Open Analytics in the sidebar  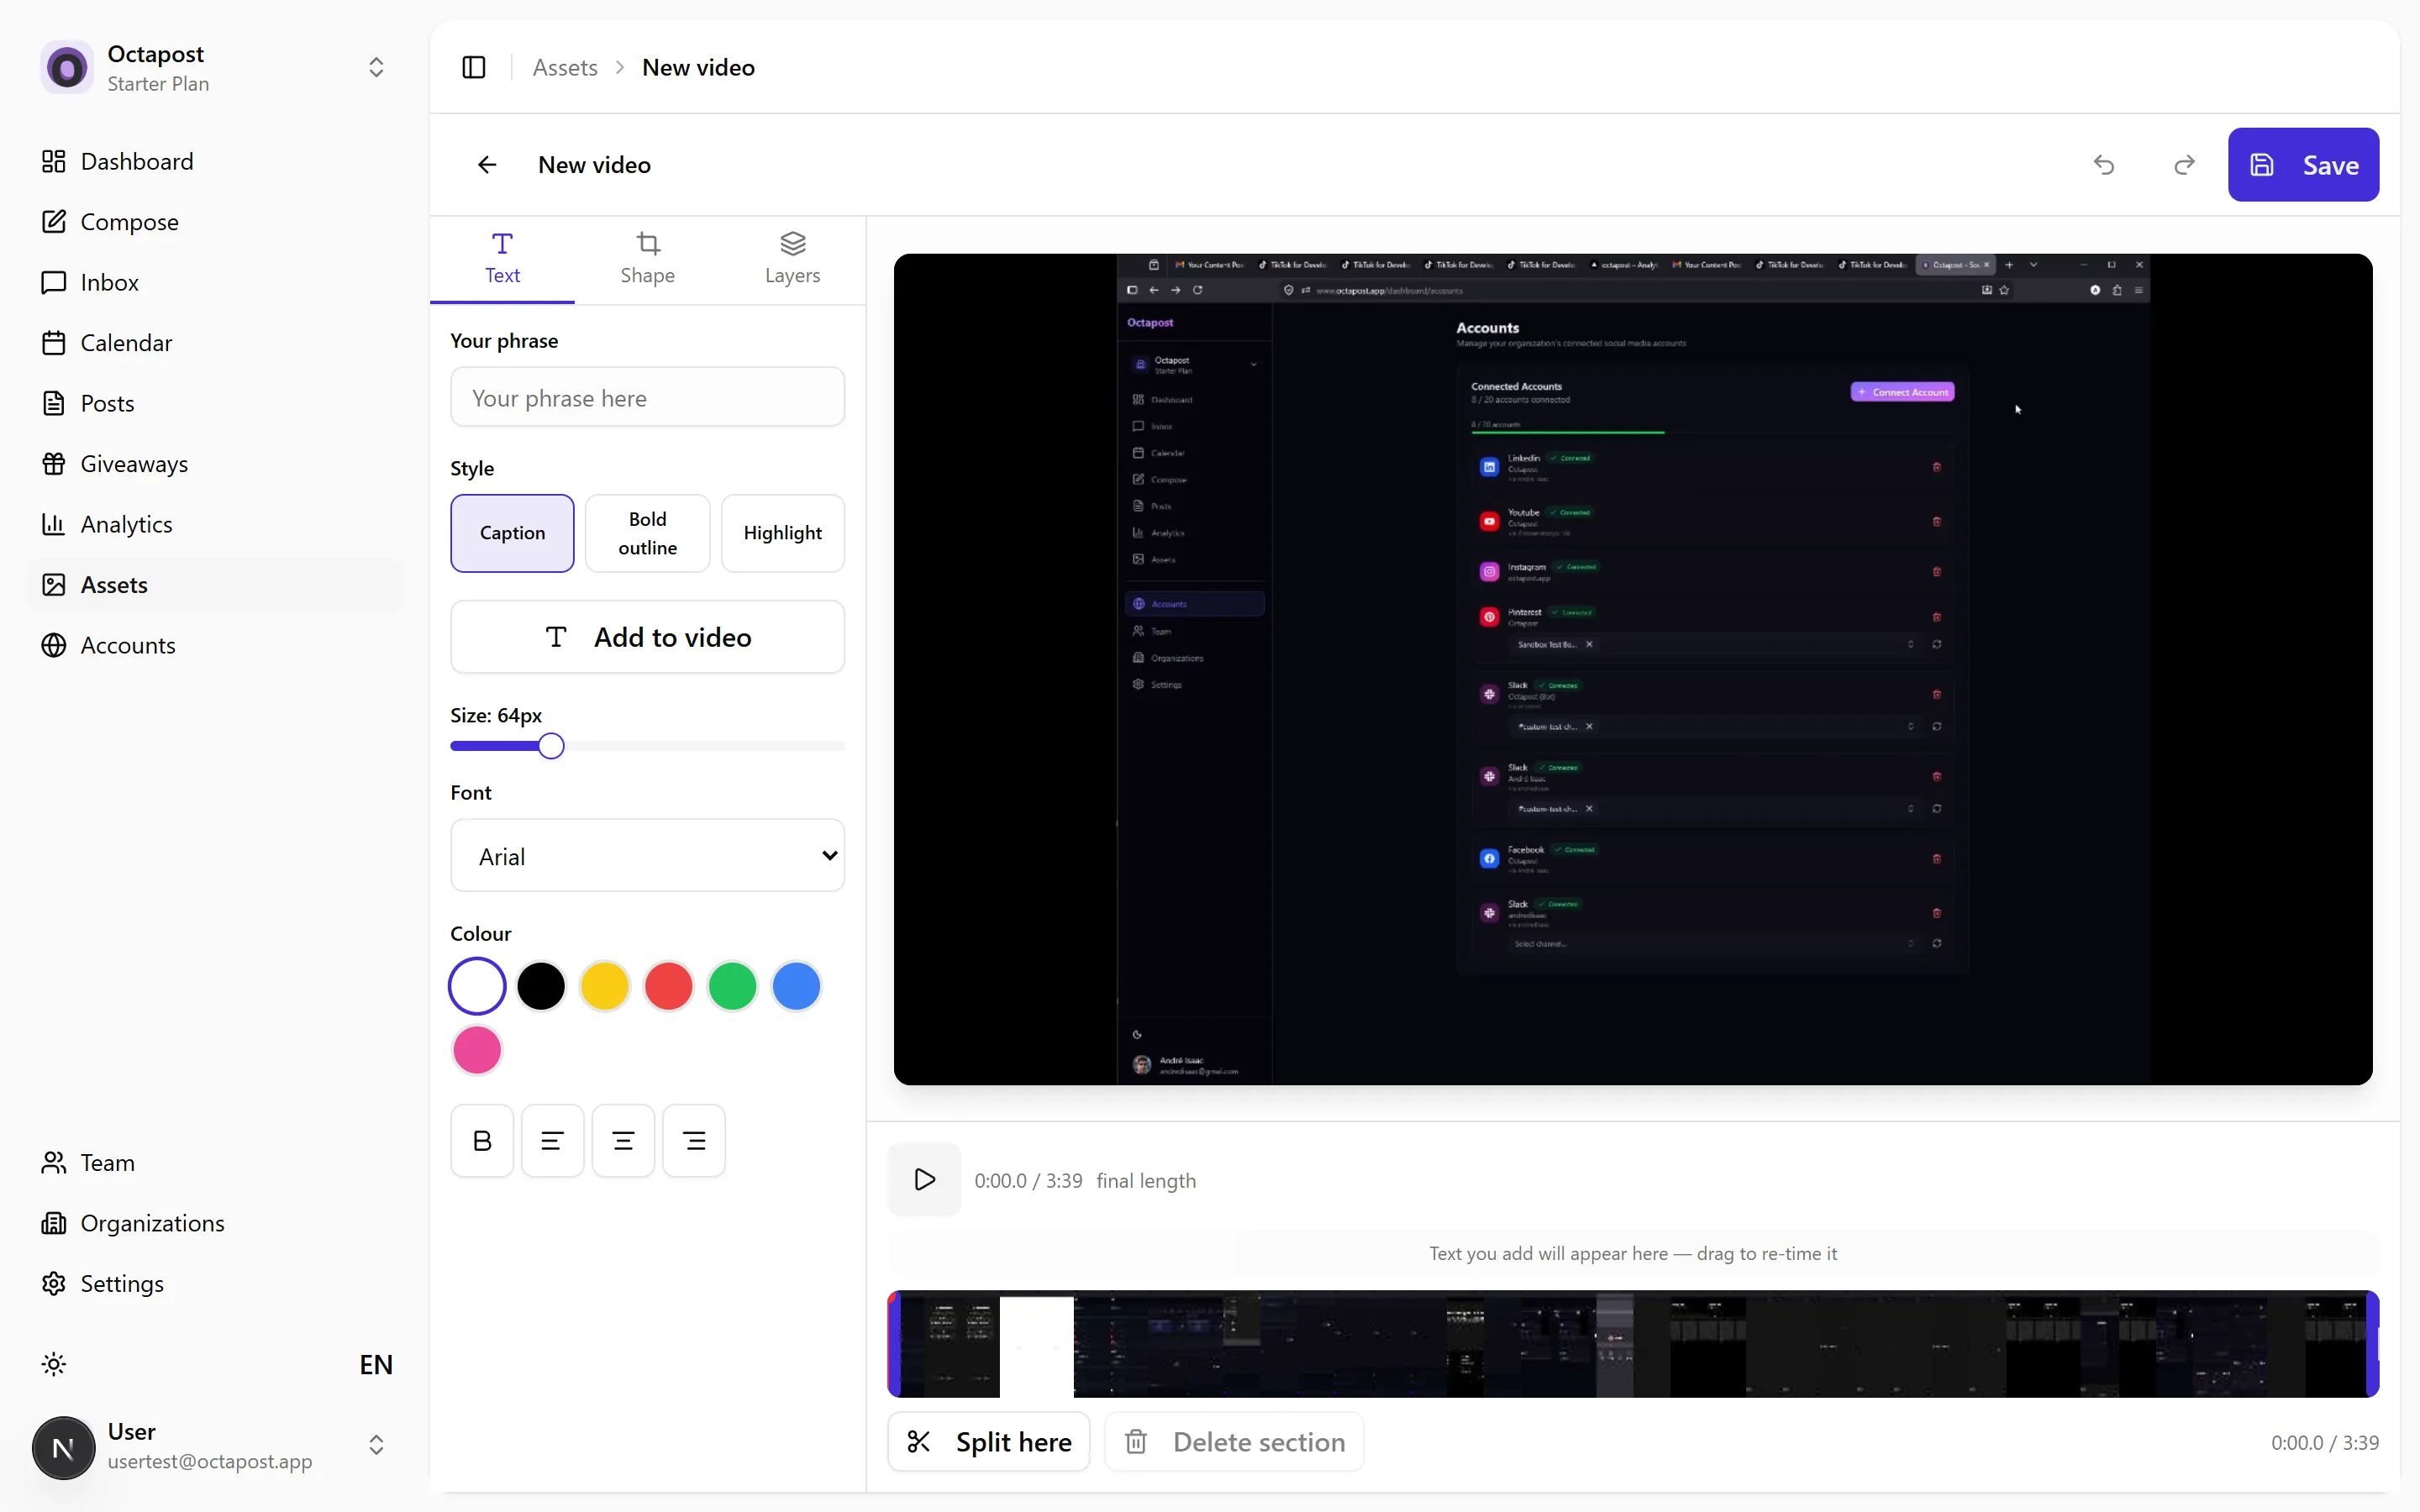click(x=216, y=524)
